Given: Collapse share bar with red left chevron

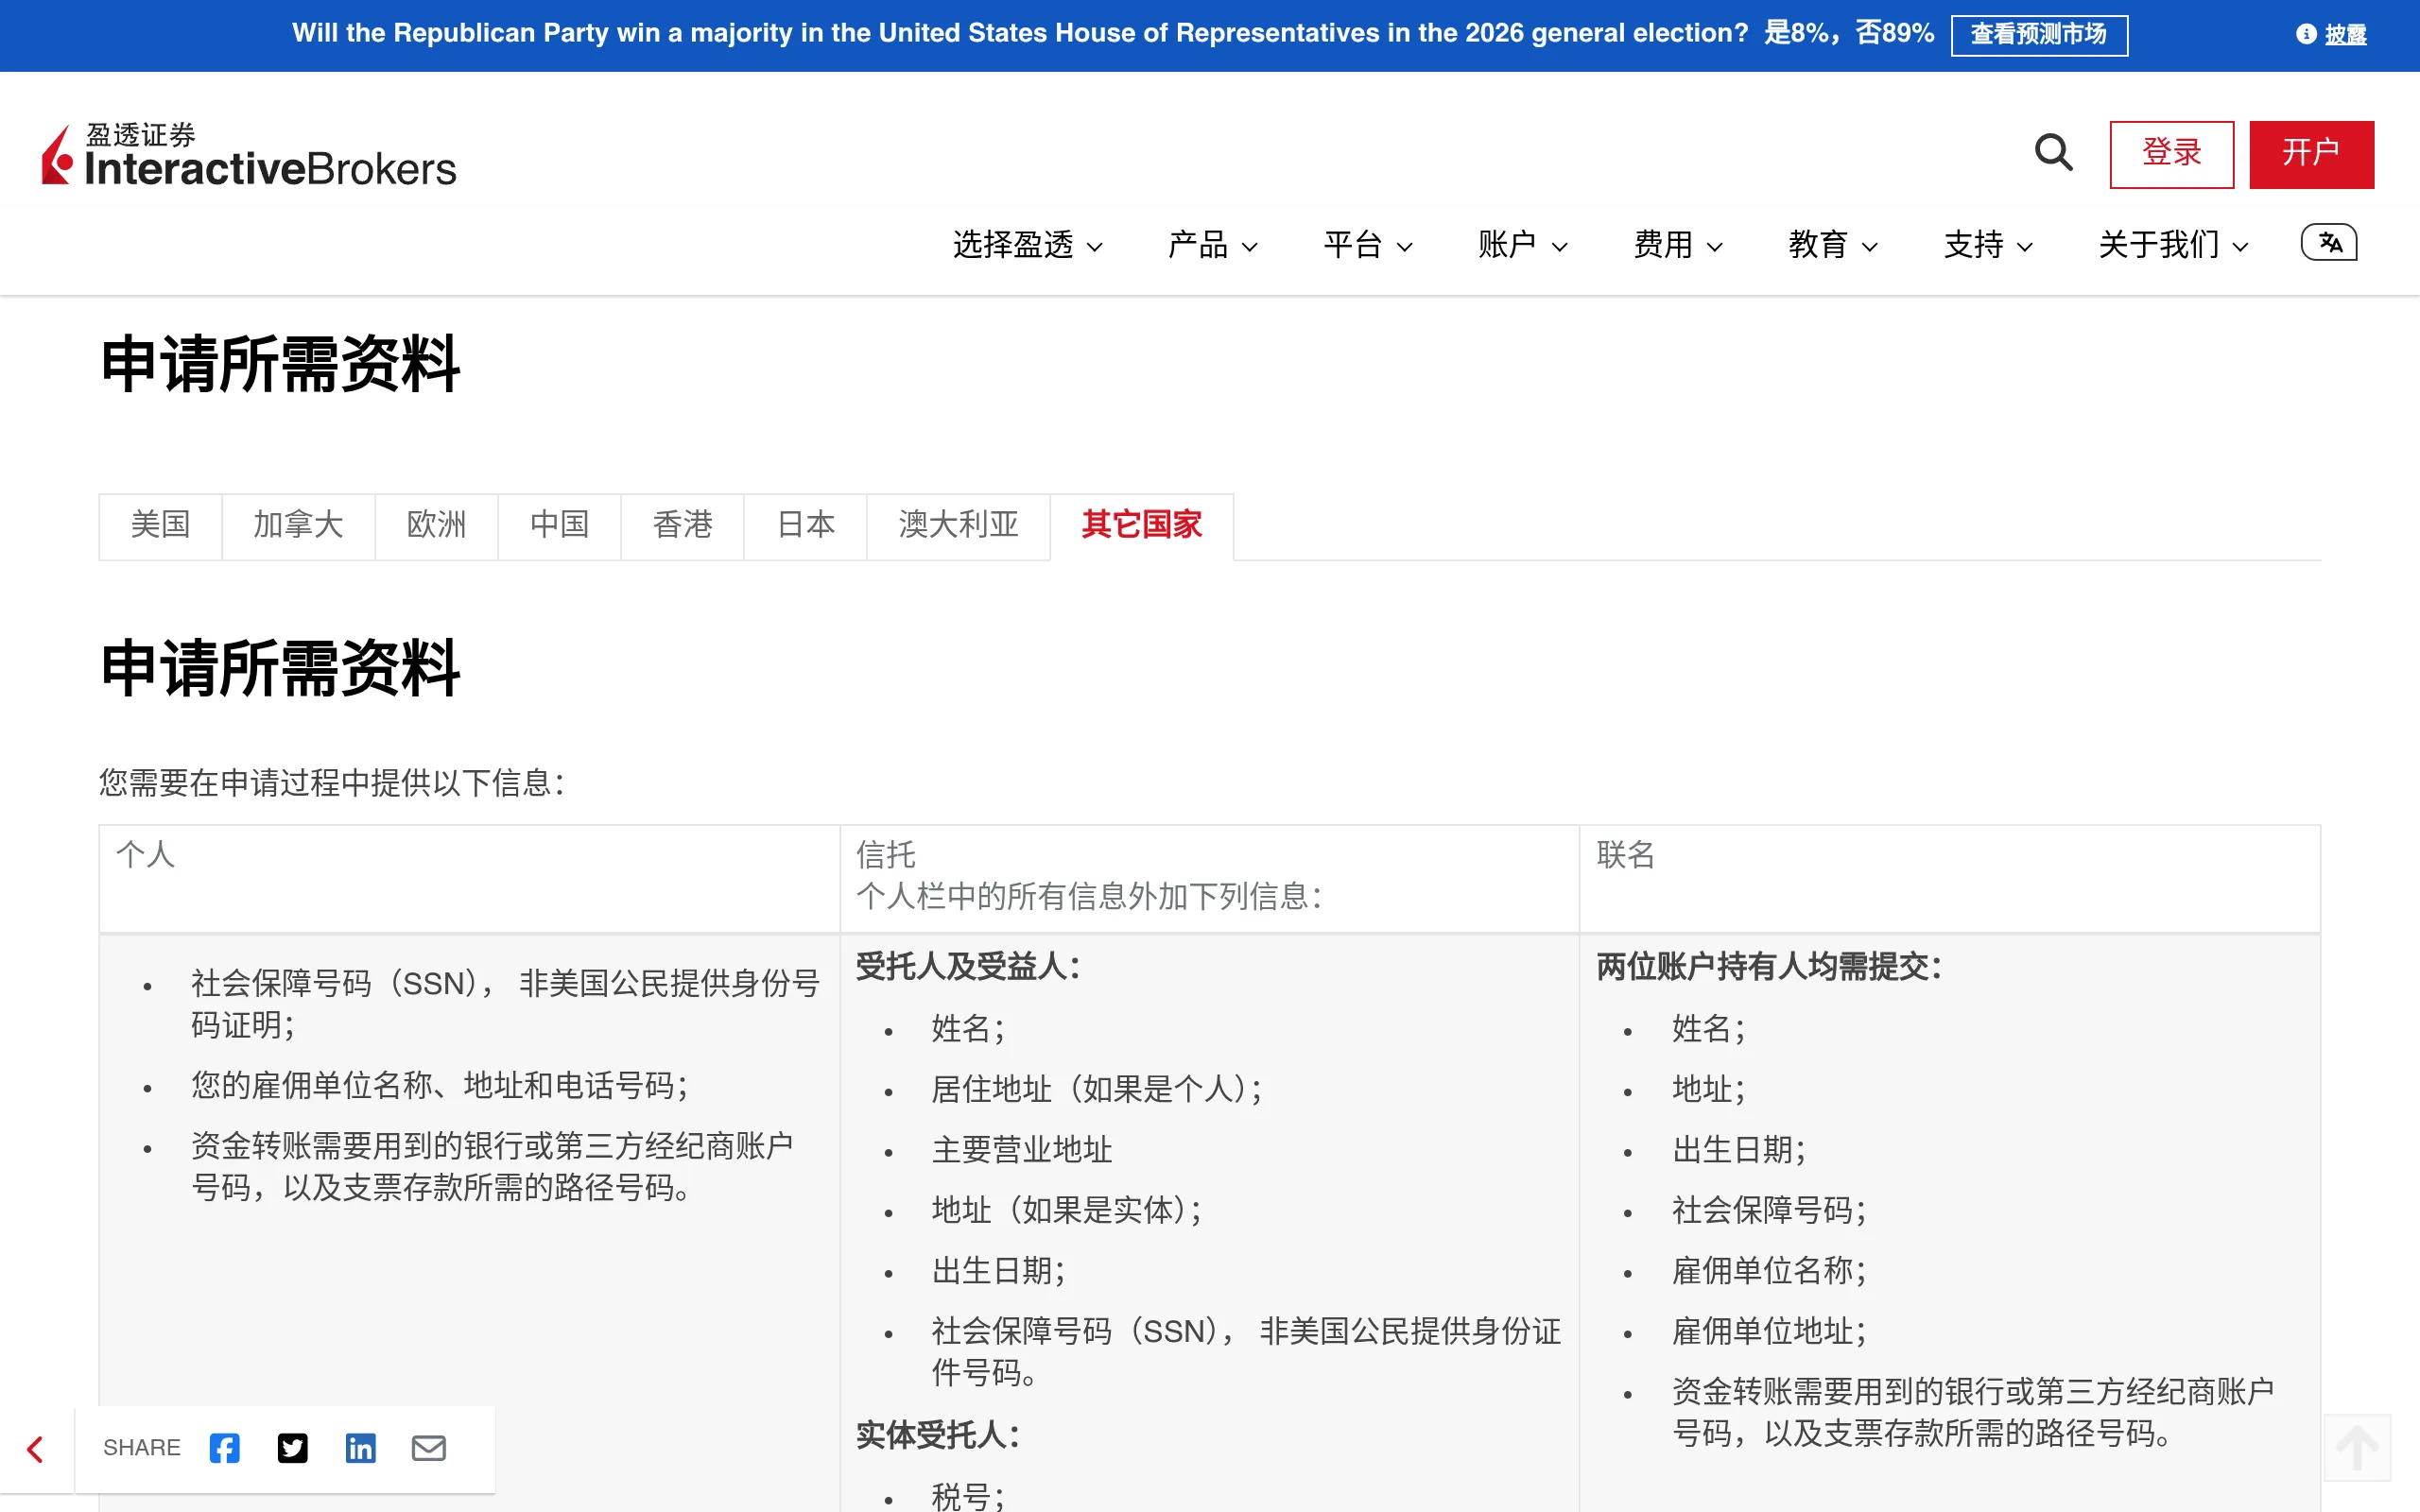Looking at the screenshot, I should click(x=36, y=1449).
